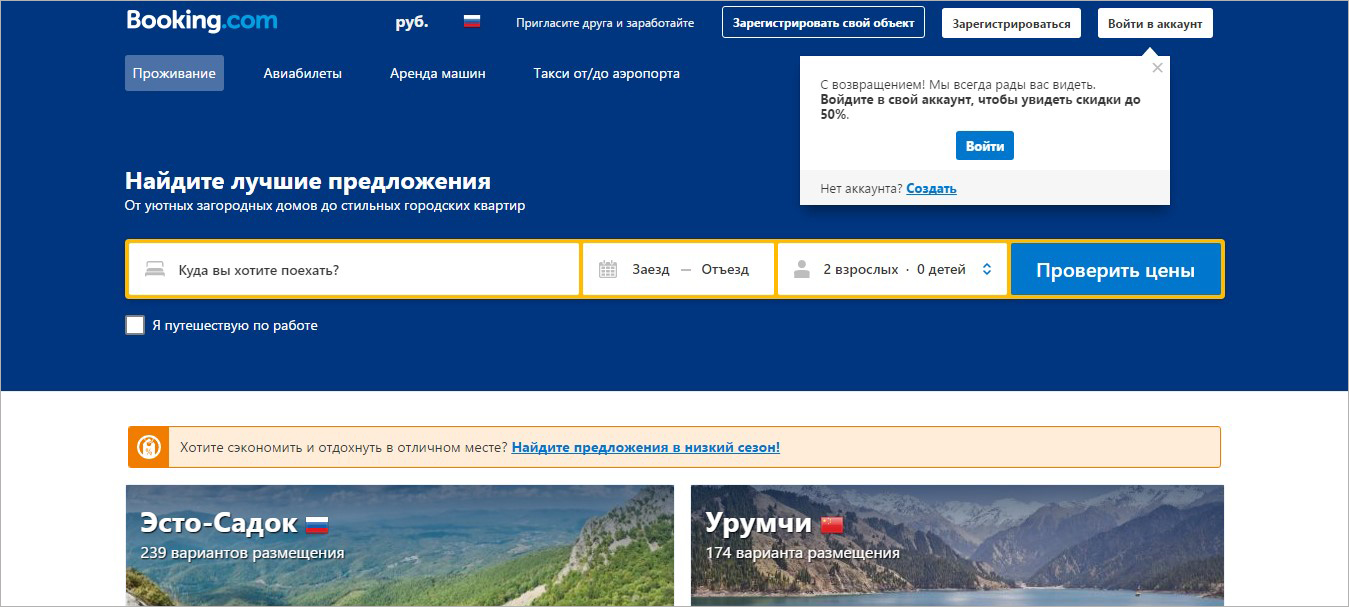Image resolution: width=1349 pixels, height=607 pixels.
Task: Toggle "Я путешествую по работе" checkbox
Action: [135, 325]
